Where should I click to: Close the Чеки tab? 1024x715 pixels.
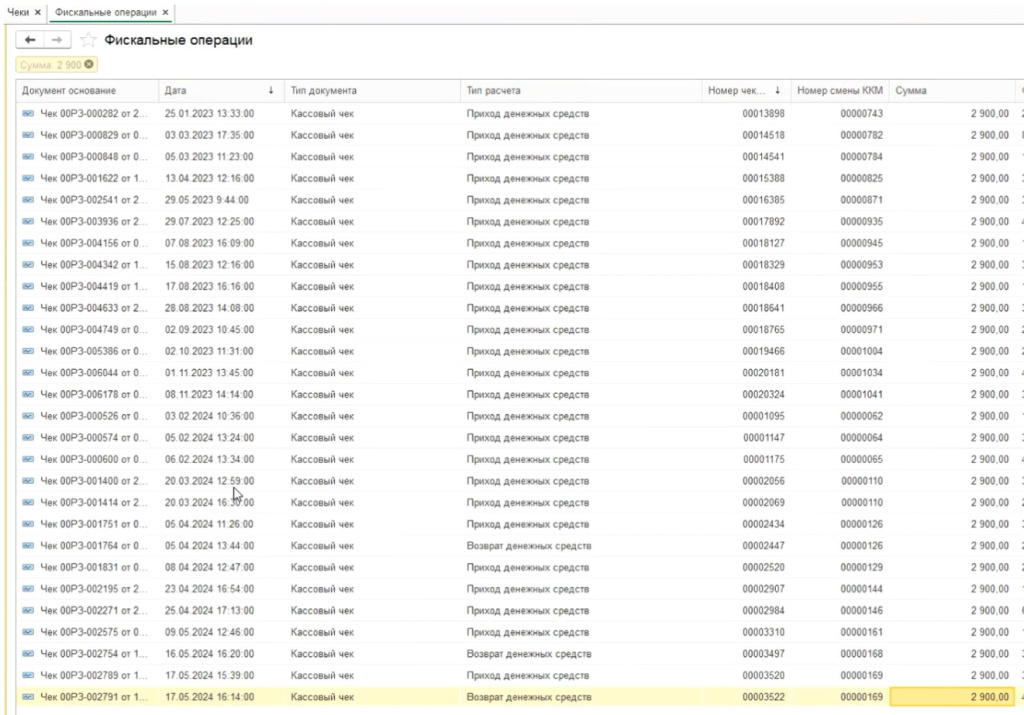38,12
